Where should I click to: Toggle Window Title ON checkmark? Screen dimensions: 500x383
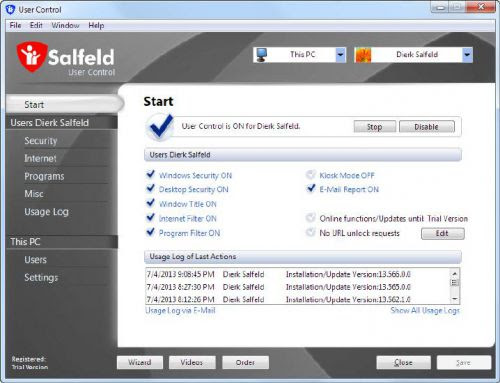[151, 203]
